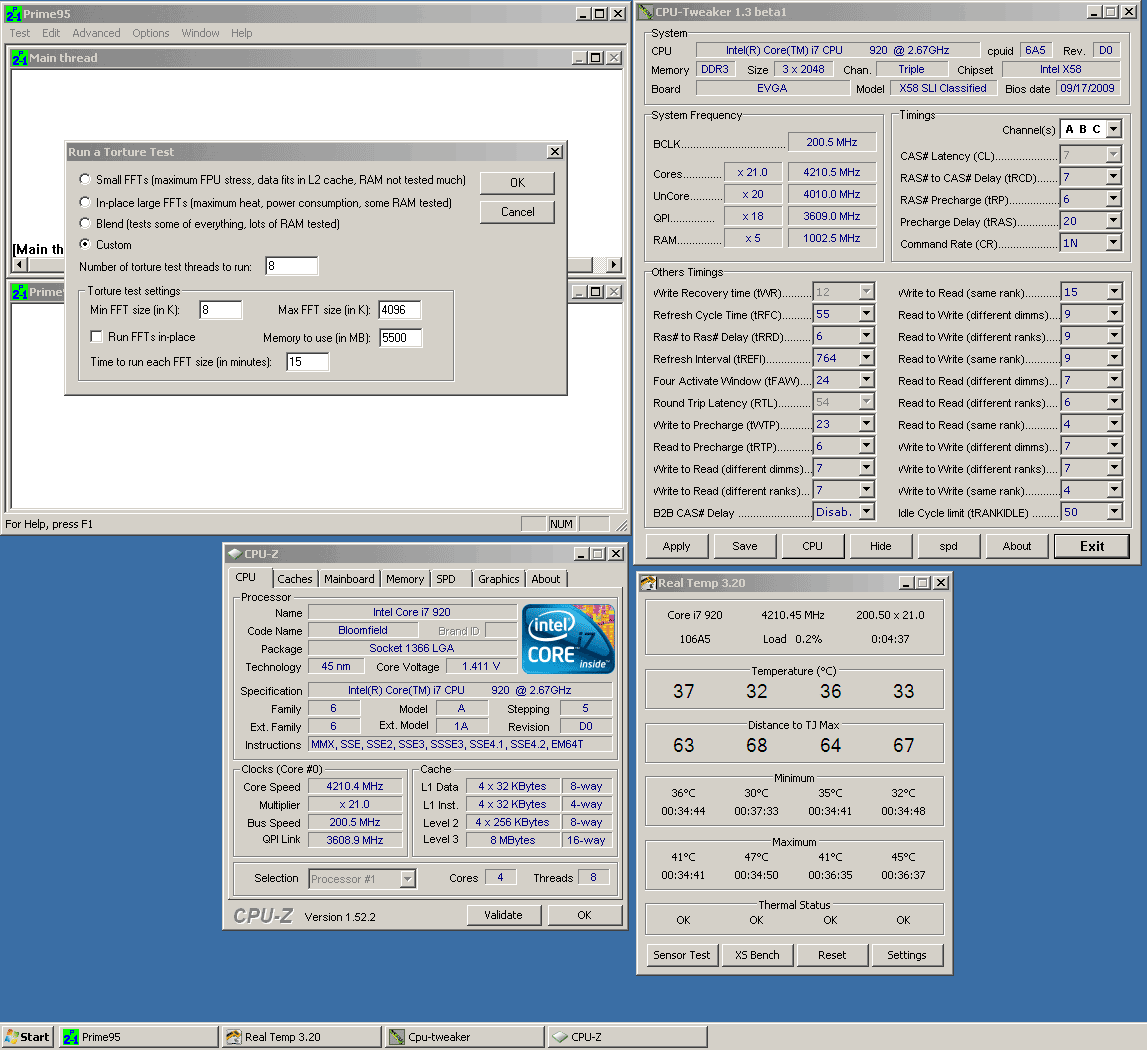Click the spd button in CPU-Tweaker
1147x1050 pixels.
(949, 546)
